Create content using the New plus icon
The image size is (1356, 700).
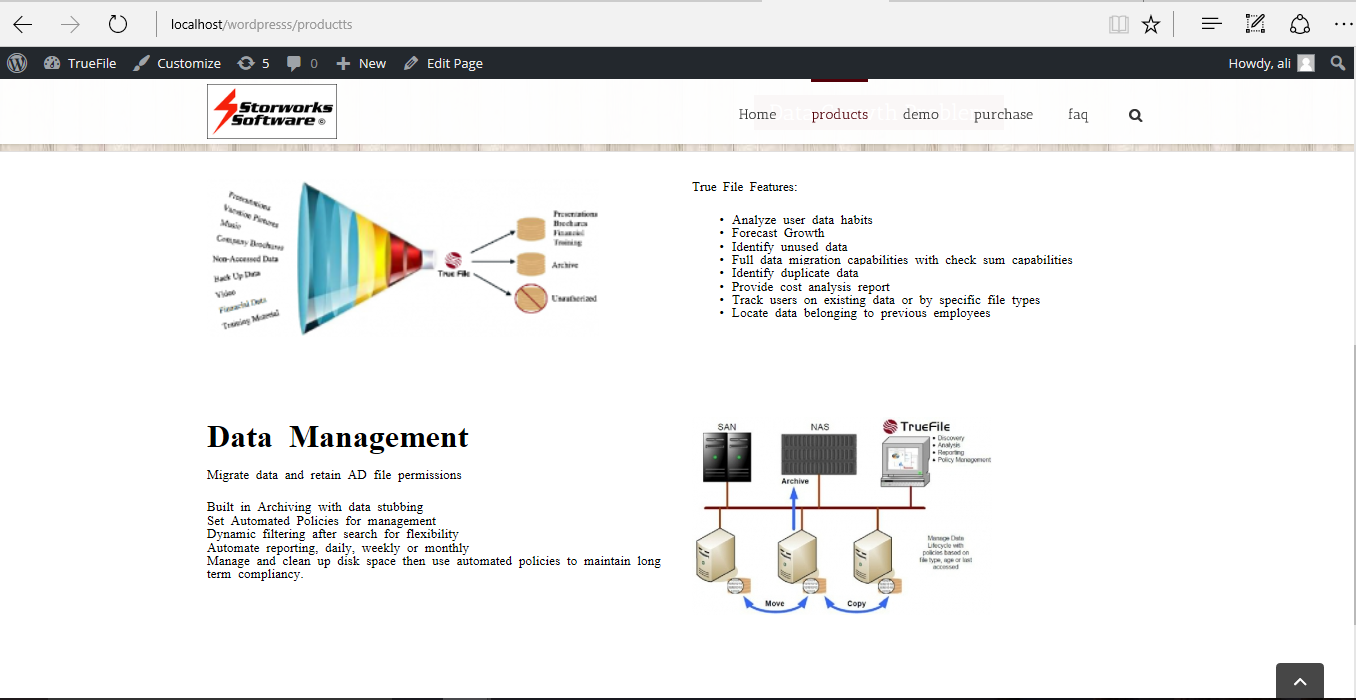tap(360, 62)
